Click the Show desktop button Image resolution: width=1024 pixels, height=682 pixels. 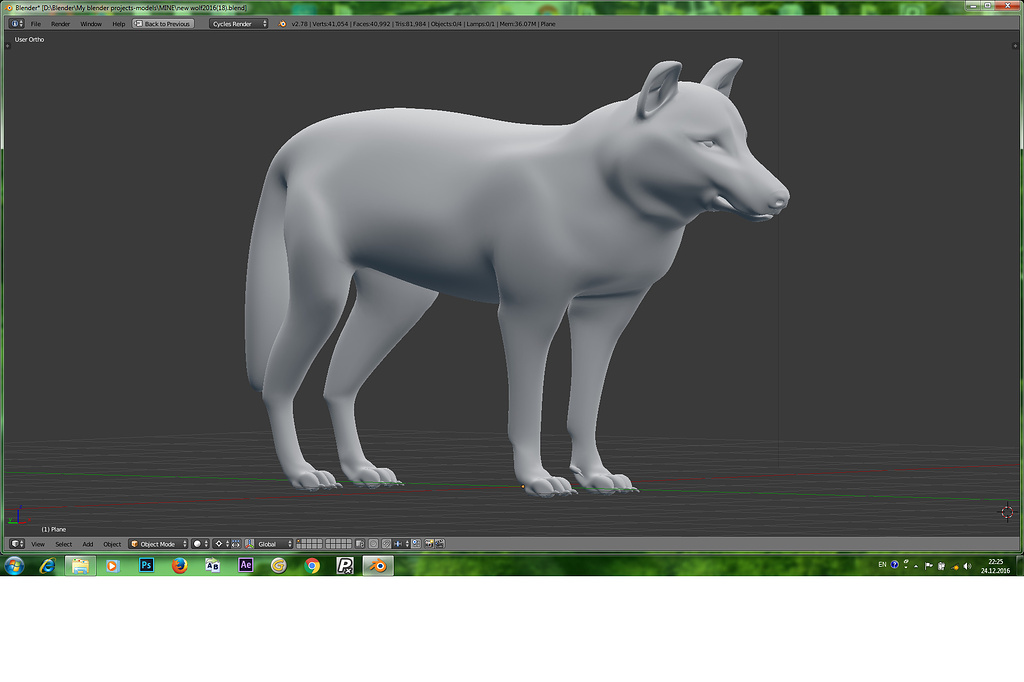point(1019,566)
